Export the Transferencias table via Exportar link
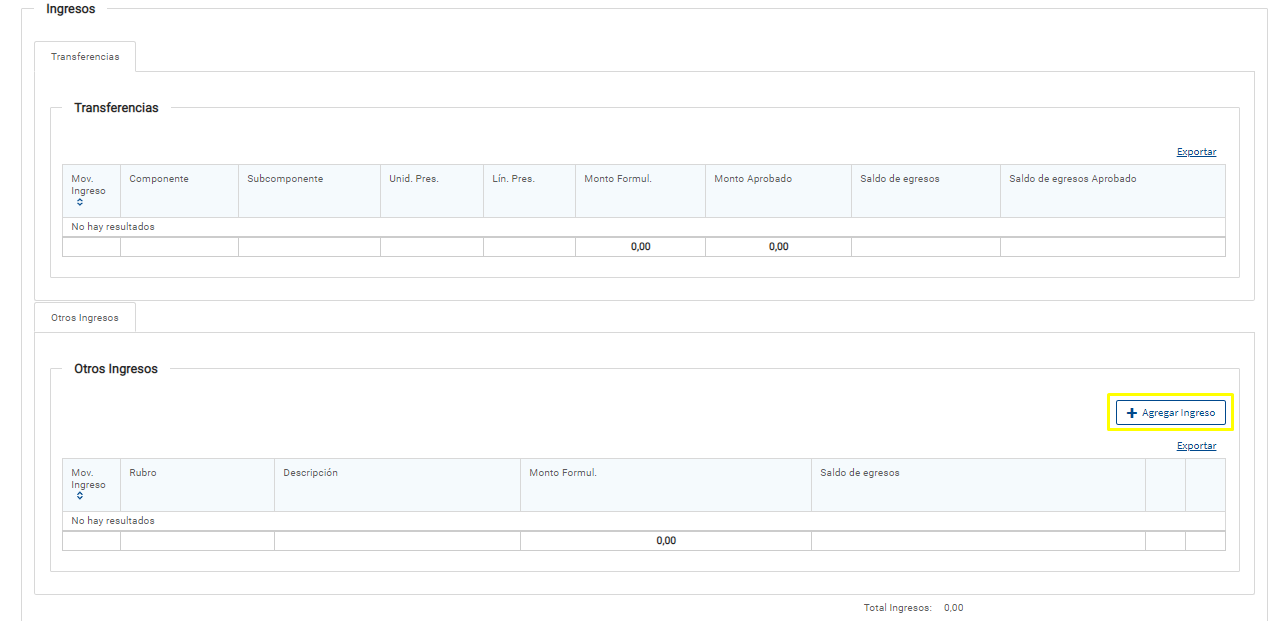Image resolution: width=1277 pixels, height=621 pixels. (x=1196, y=152)
